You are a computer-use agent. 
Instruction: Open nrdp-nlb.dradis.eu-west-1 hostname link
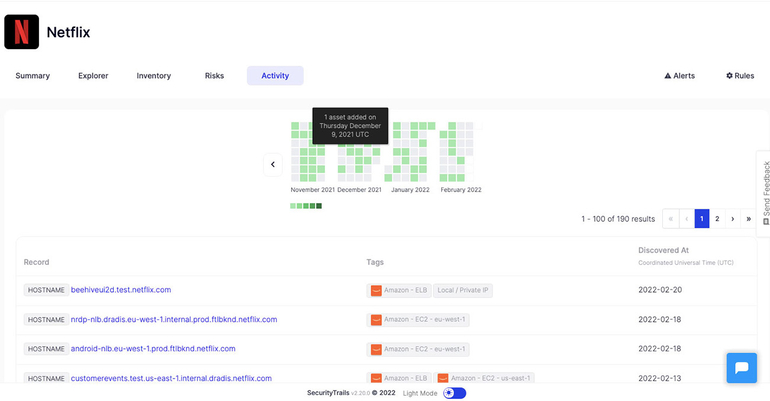point(174,320)
